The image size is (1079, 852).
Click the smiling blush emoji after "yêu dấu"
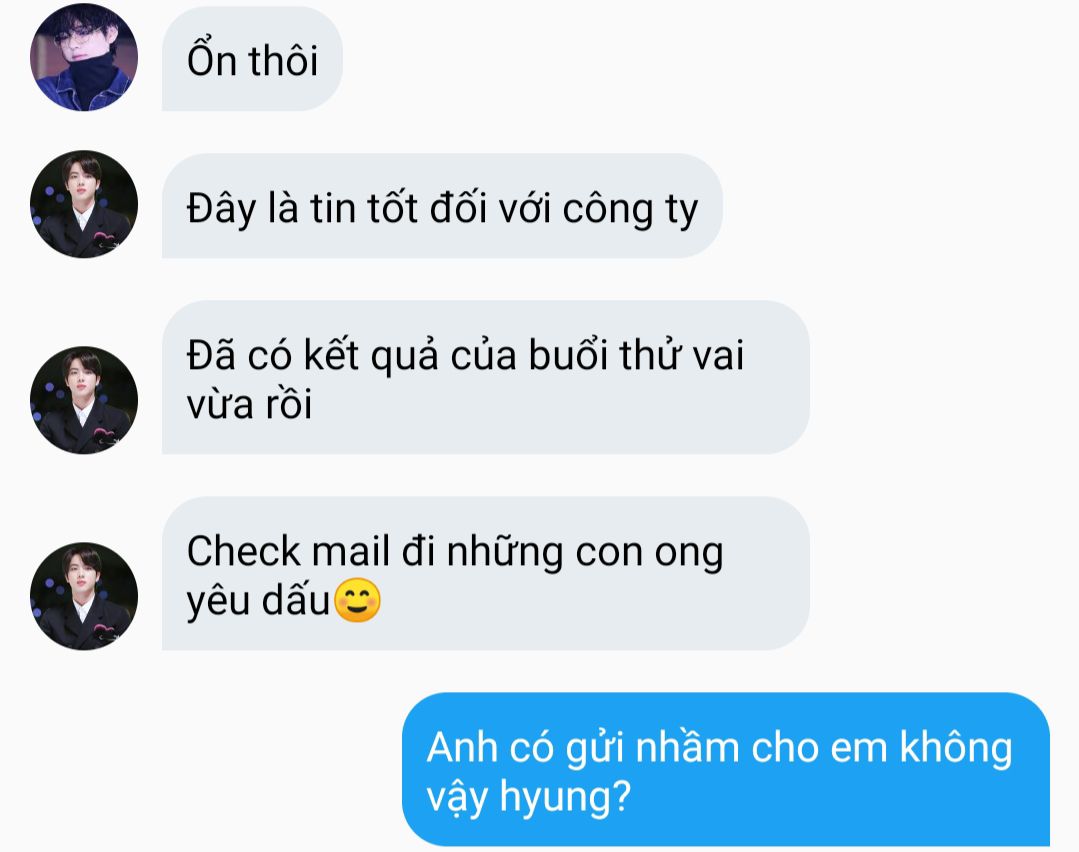pyautogui.click(x=357, y=600)
